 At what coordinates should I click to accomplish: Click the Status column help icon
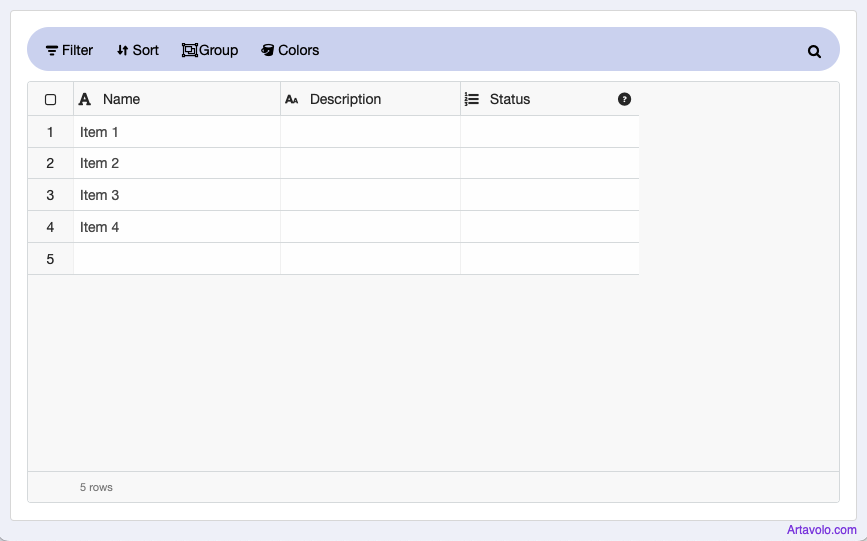(x=624, y=99)
